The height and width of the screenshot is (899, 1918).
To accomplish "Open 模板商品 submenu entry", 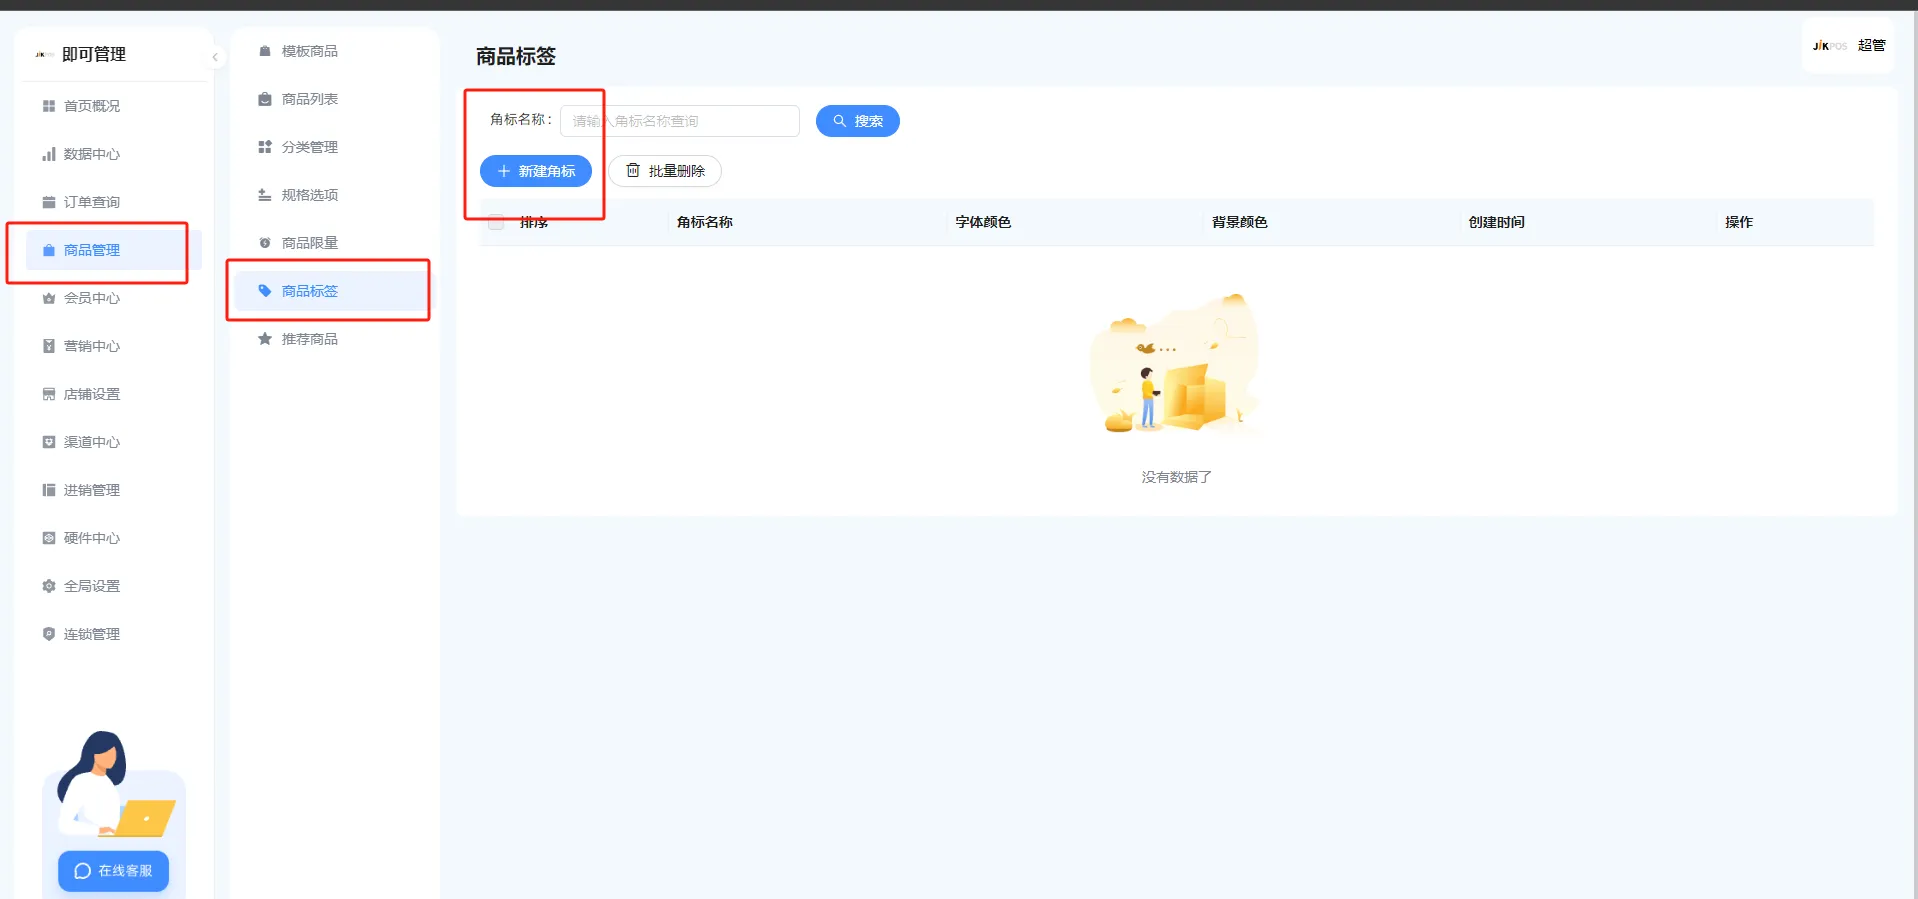I will [x=334, y=51].
